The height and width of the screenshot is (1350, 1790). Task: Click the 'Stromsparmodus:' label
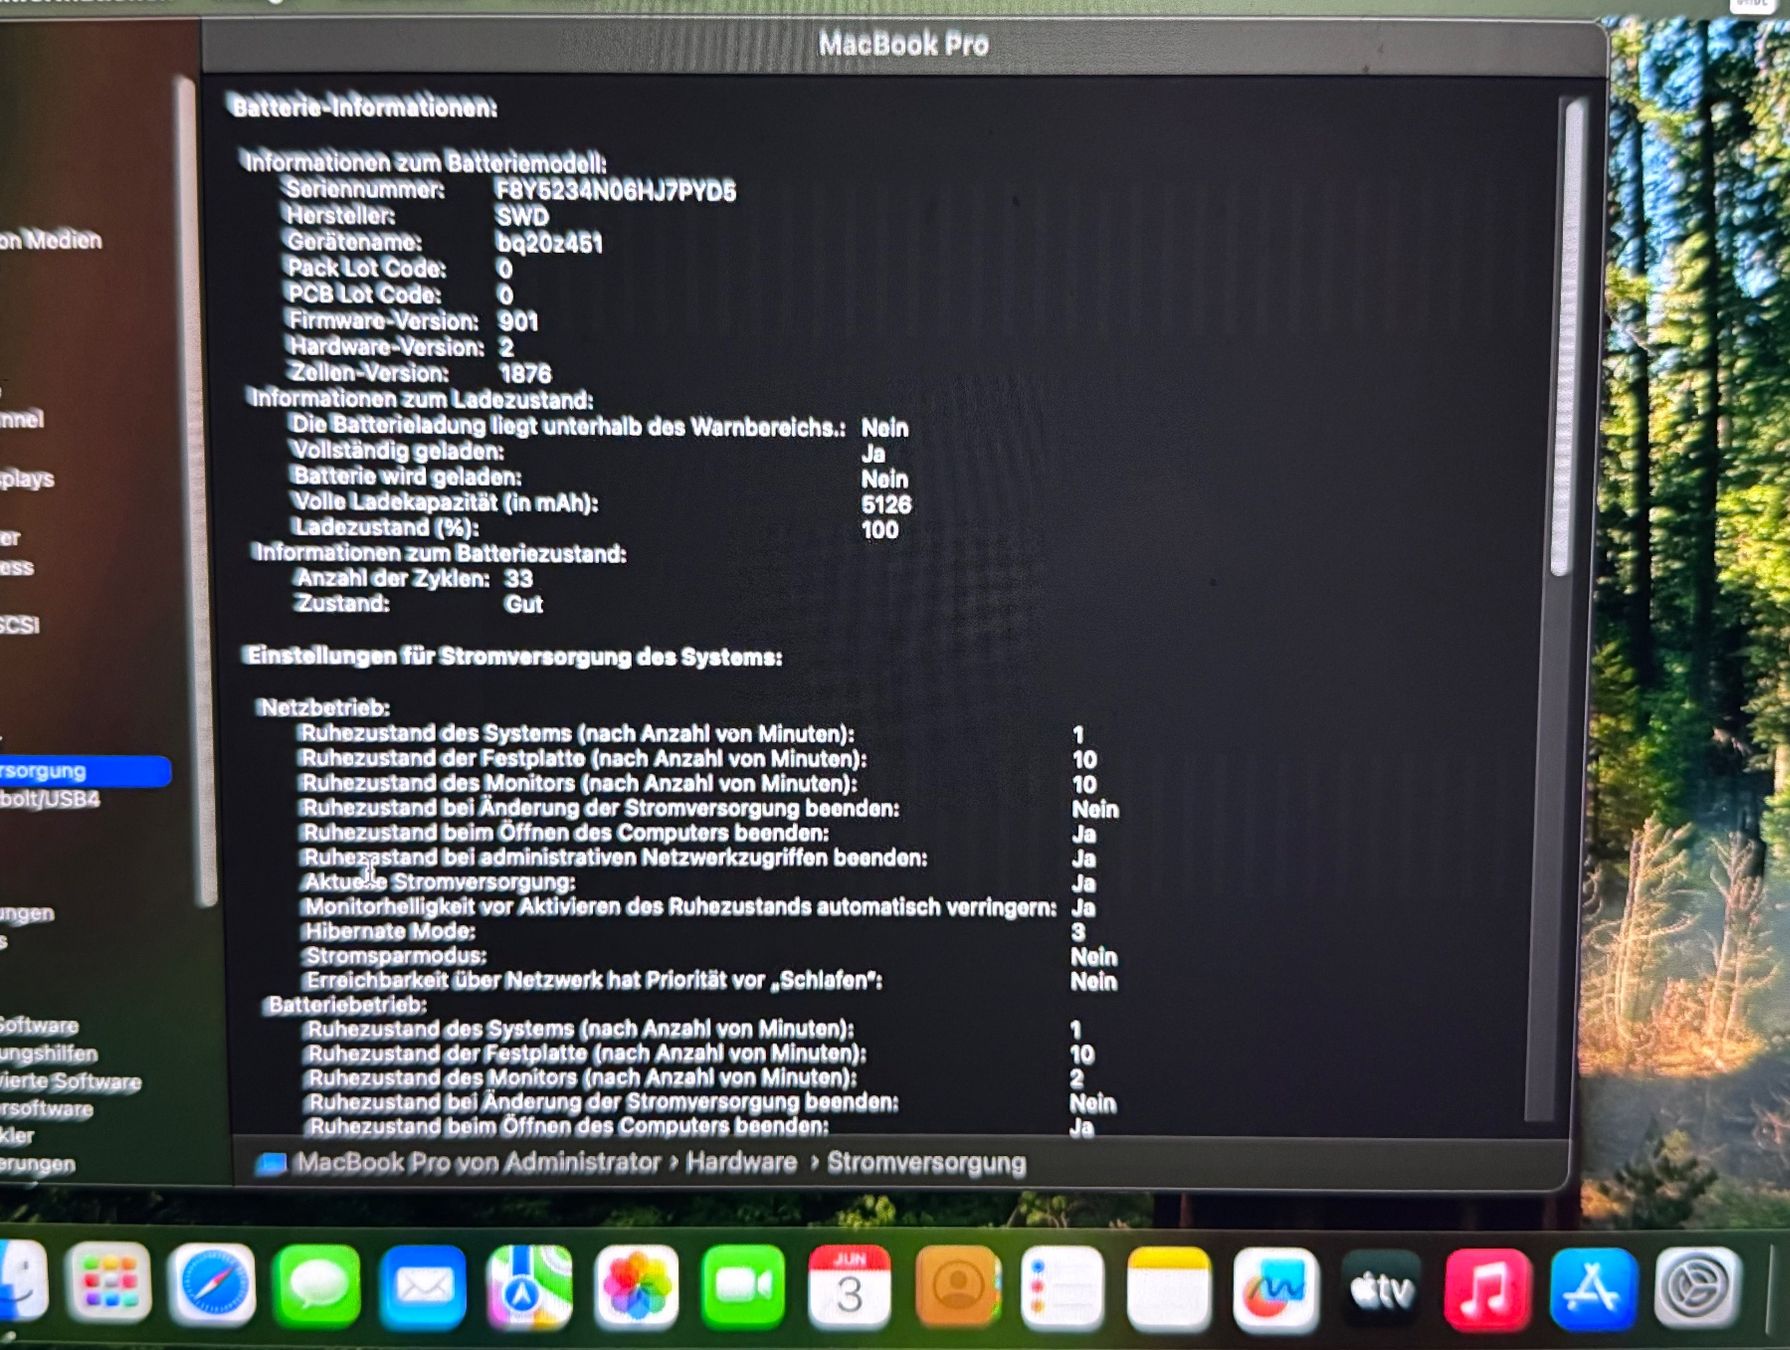[395, 955]
